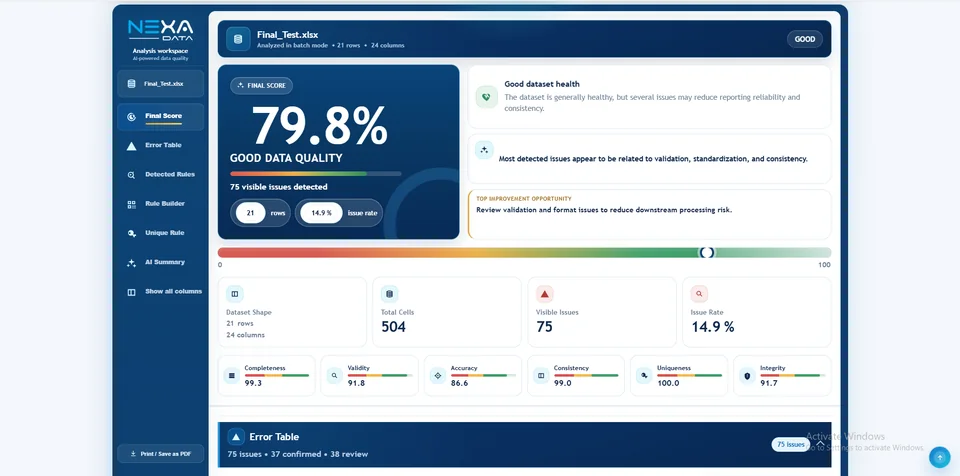Viewport: 960px width, 476px height.
Task: Click the Rule Builder grid icon
Action: tap(131, 205)
